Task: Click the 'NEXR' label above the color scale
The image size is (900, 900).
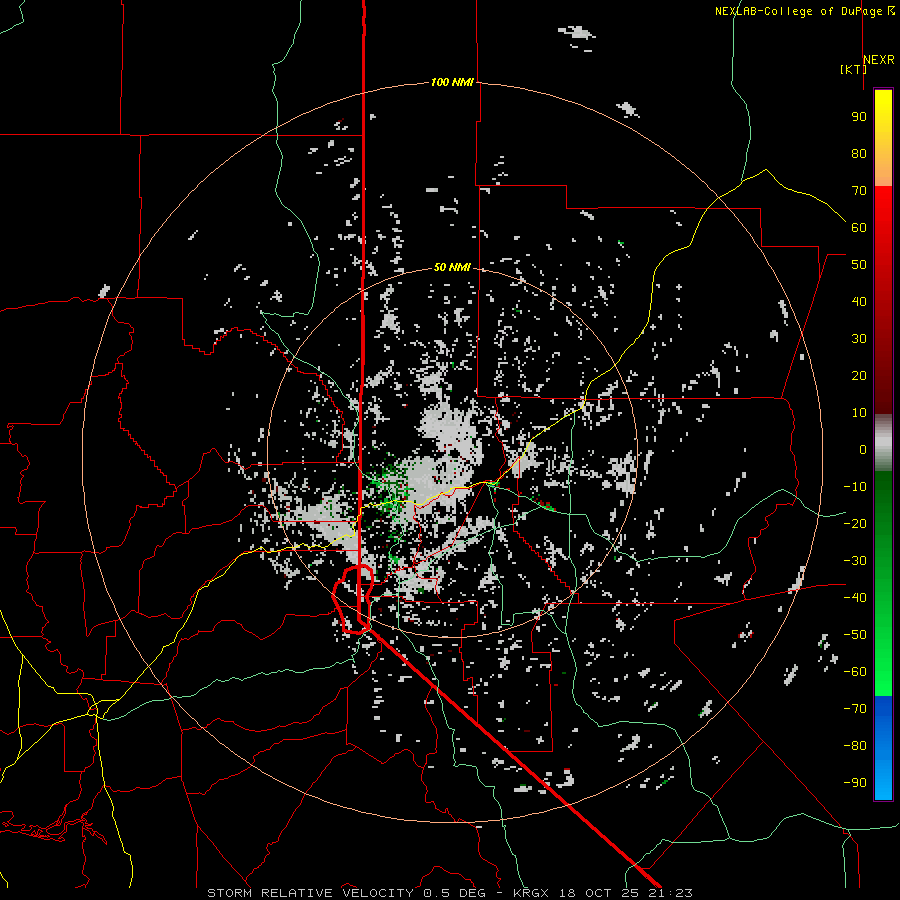Action: tap(878, 60)
